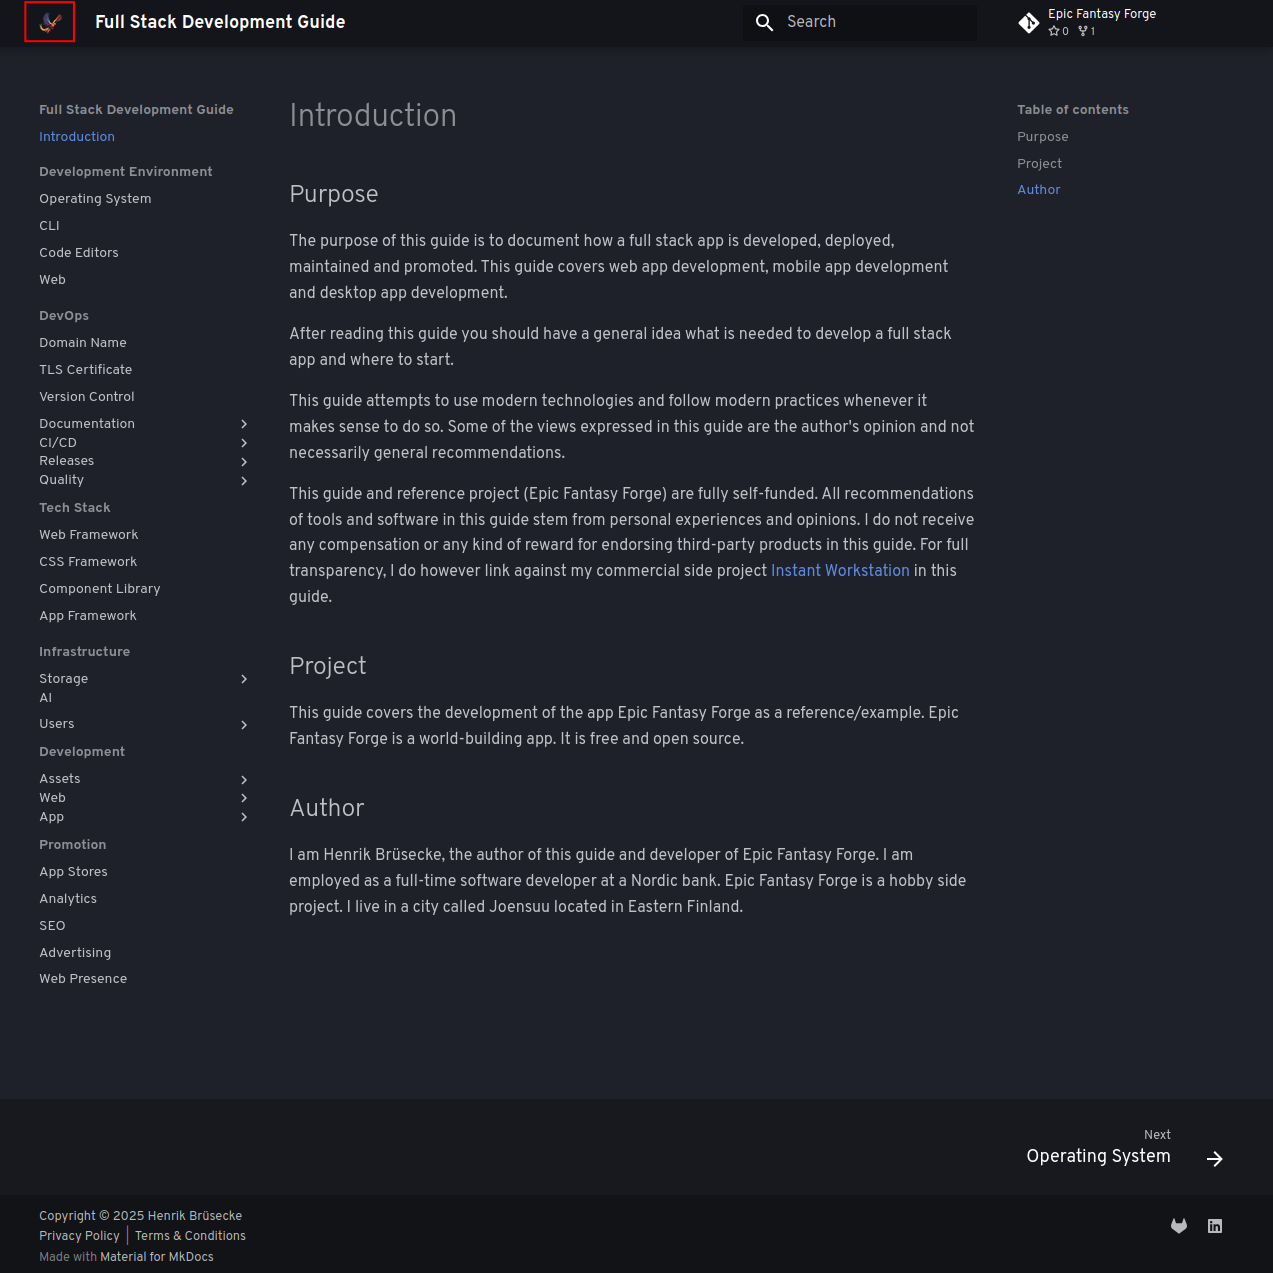Image resolution: width=1273 pixels, height=1273 pixels.
Task: Open the Operating System page
Action: (x=95, y=199)
